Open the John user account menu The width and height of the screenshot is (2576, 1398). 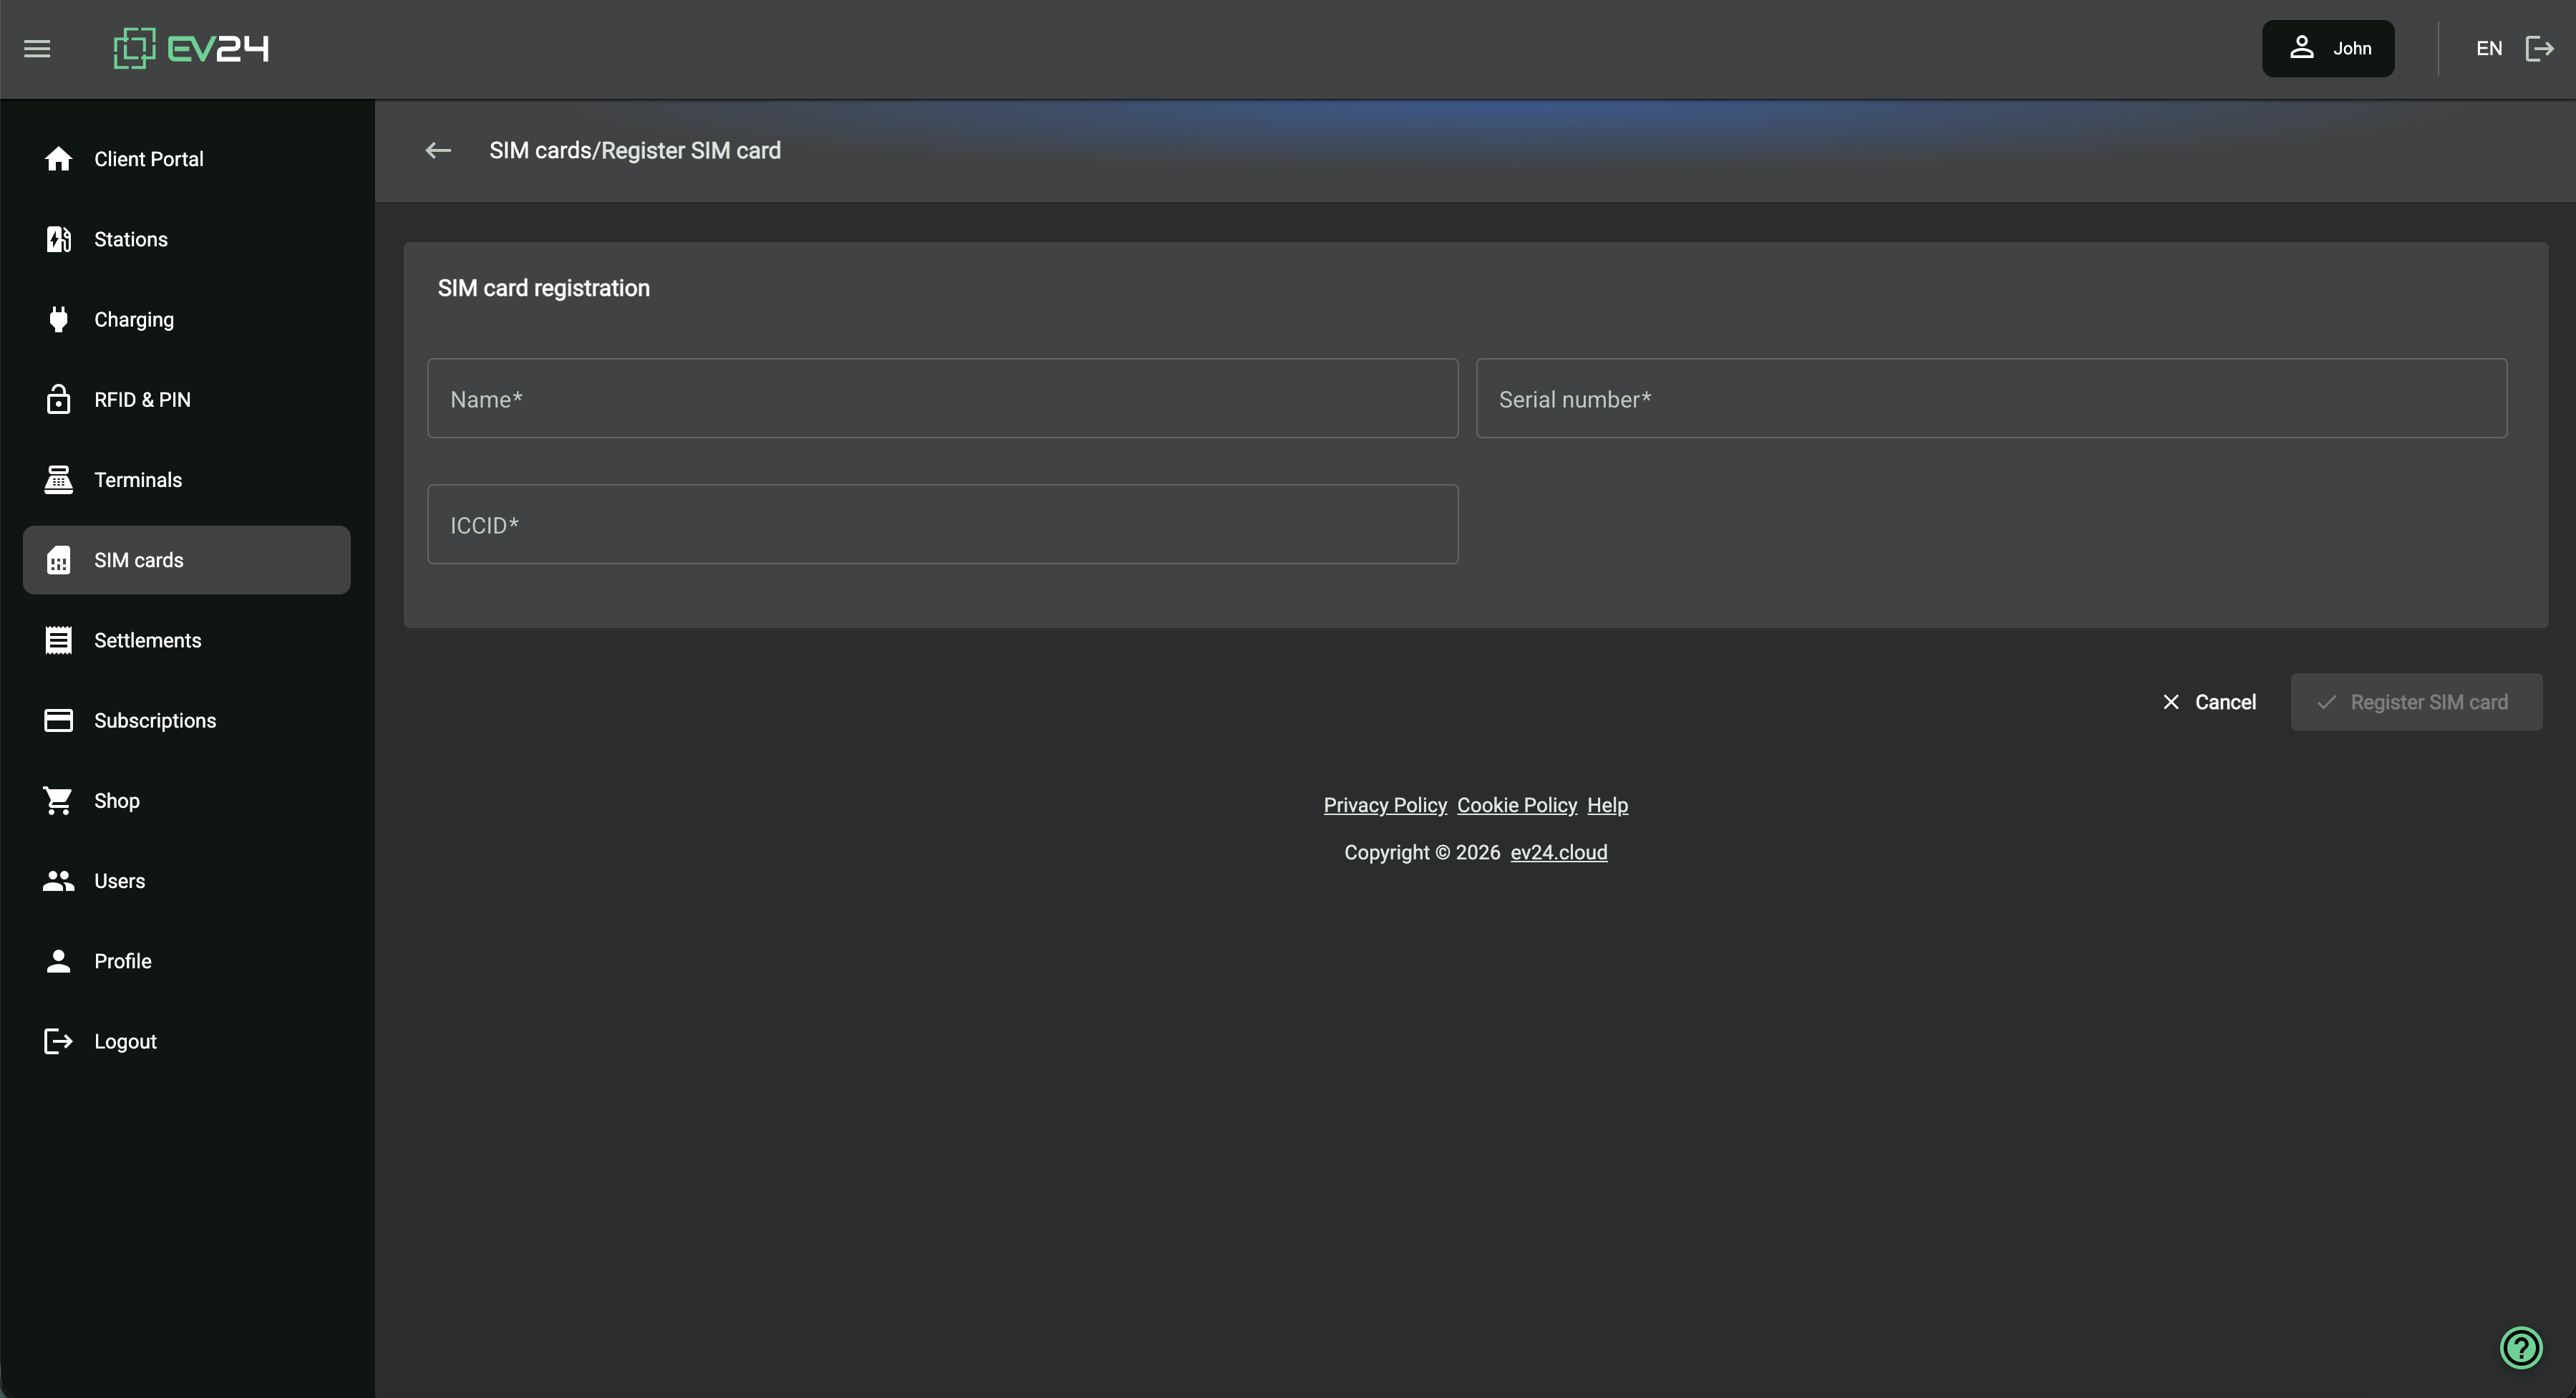coord(2328,48)
